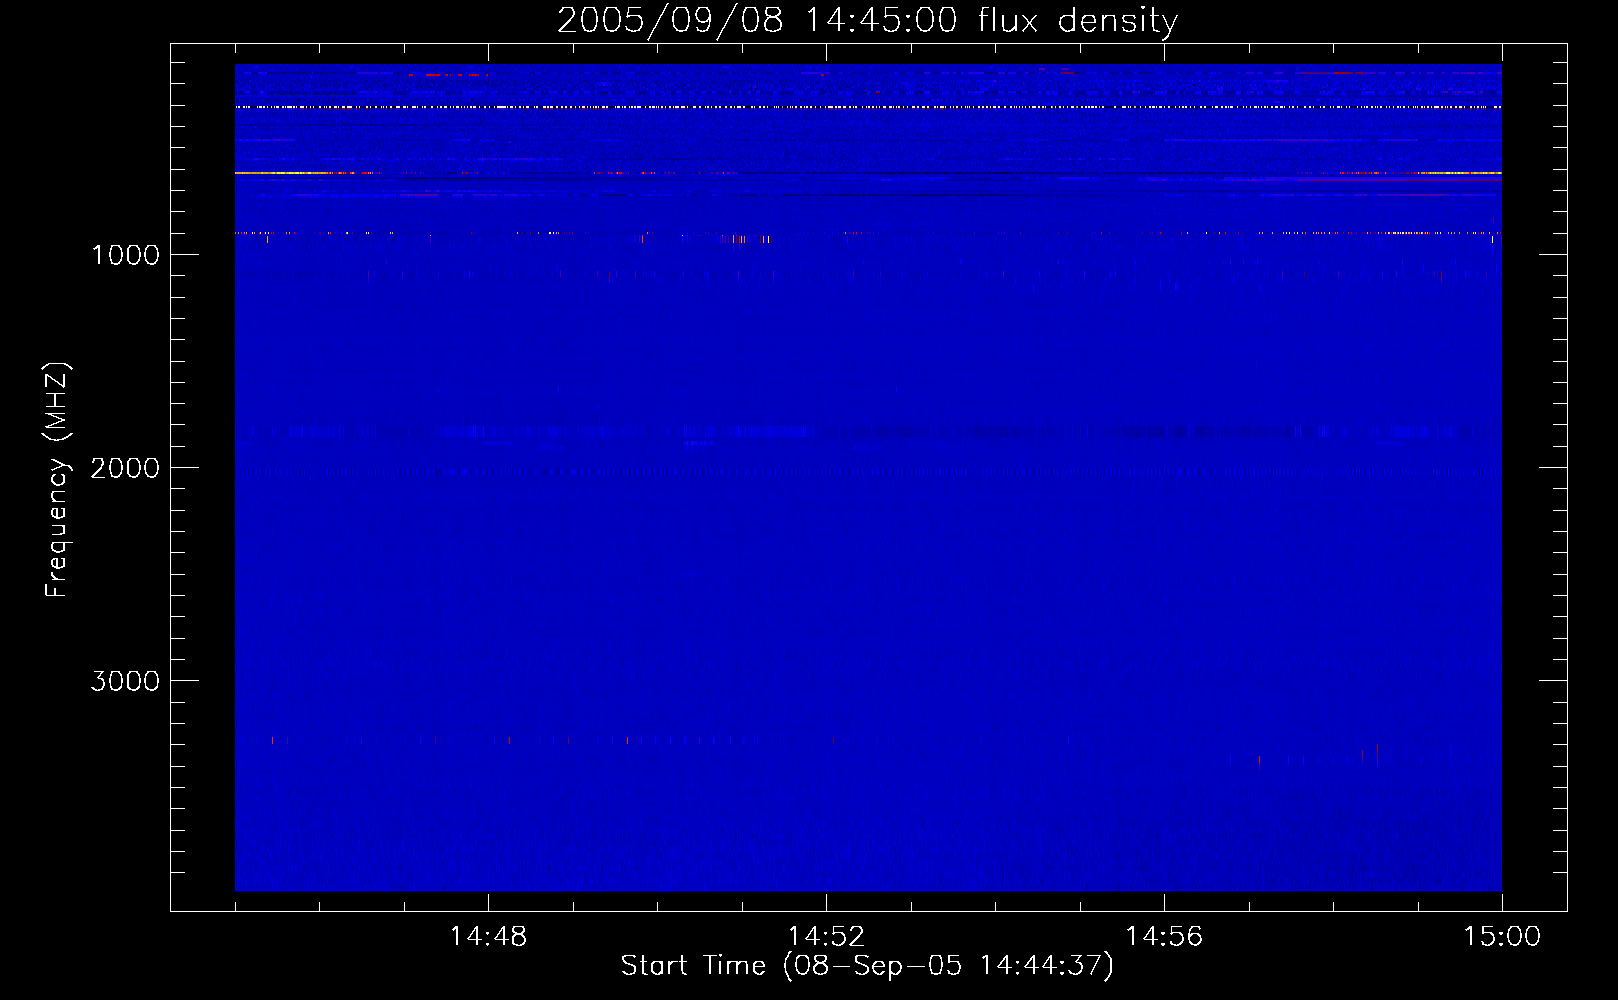Click the 14:52 time tick label
Image resolution: width=1618 pixels, height=1000 pixels.
click(x=826, y=937)
